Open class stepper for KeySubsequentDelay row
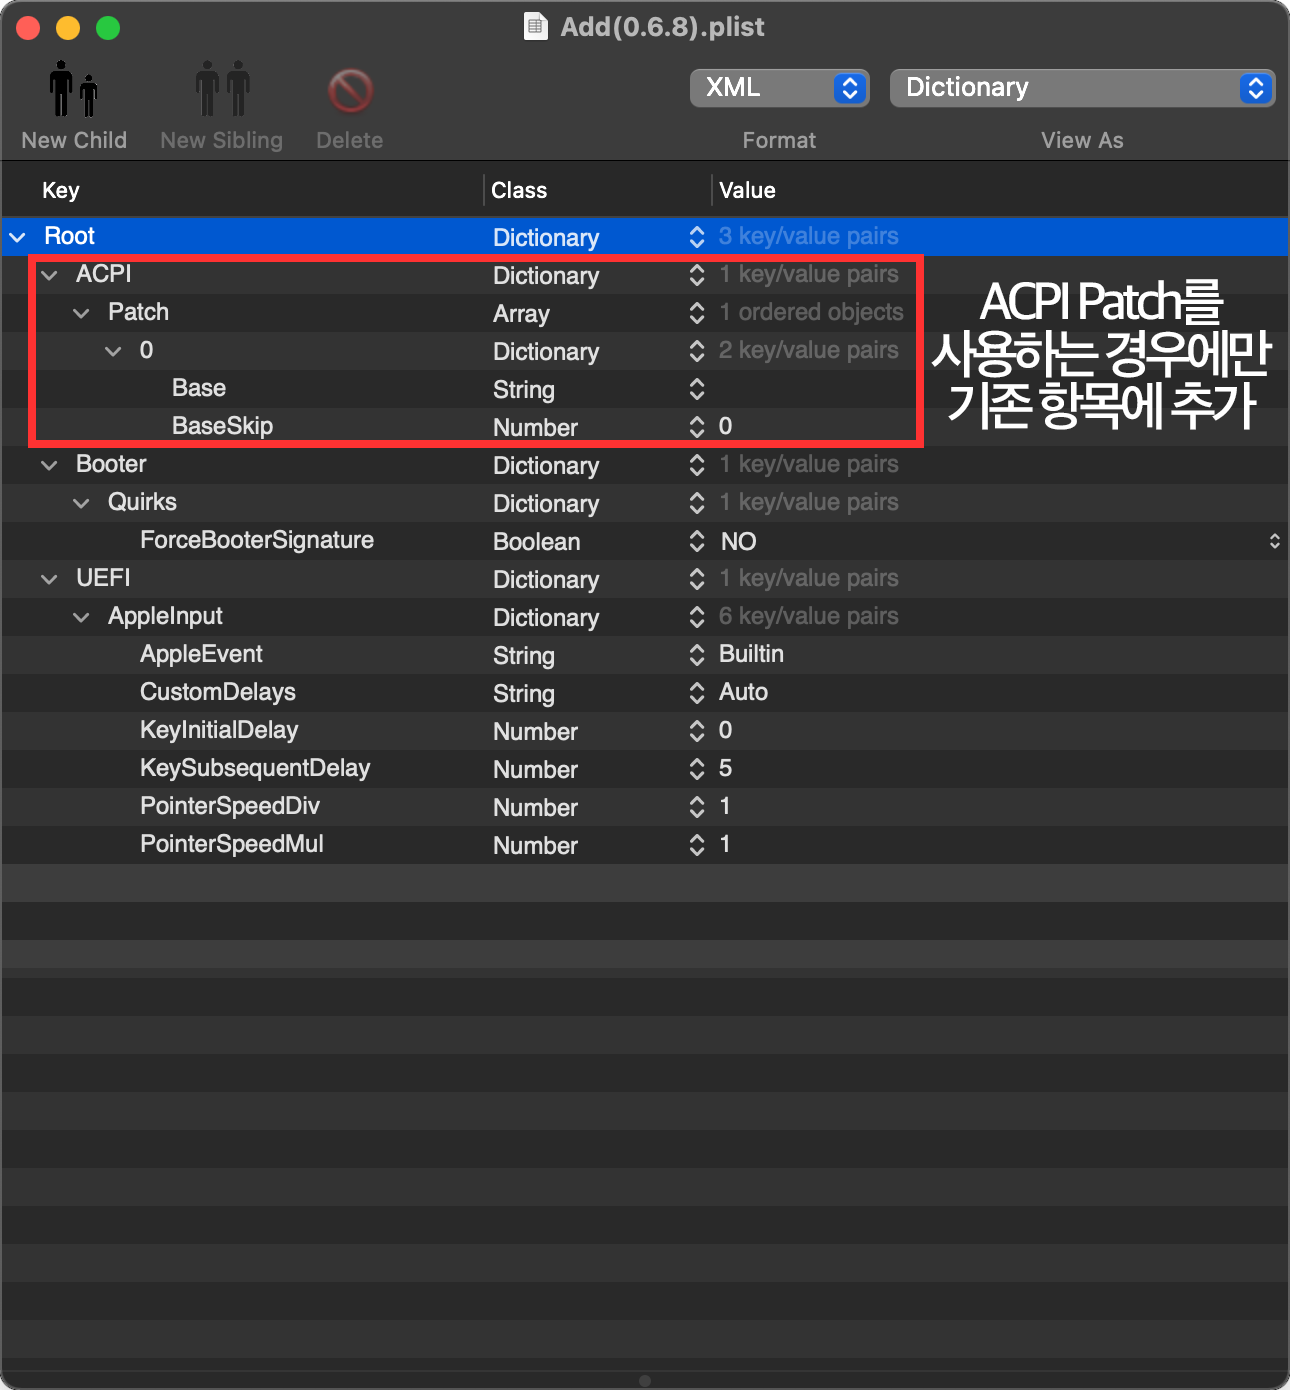1290x1390 pixels. pyautogui.click(x=697, y=769)
